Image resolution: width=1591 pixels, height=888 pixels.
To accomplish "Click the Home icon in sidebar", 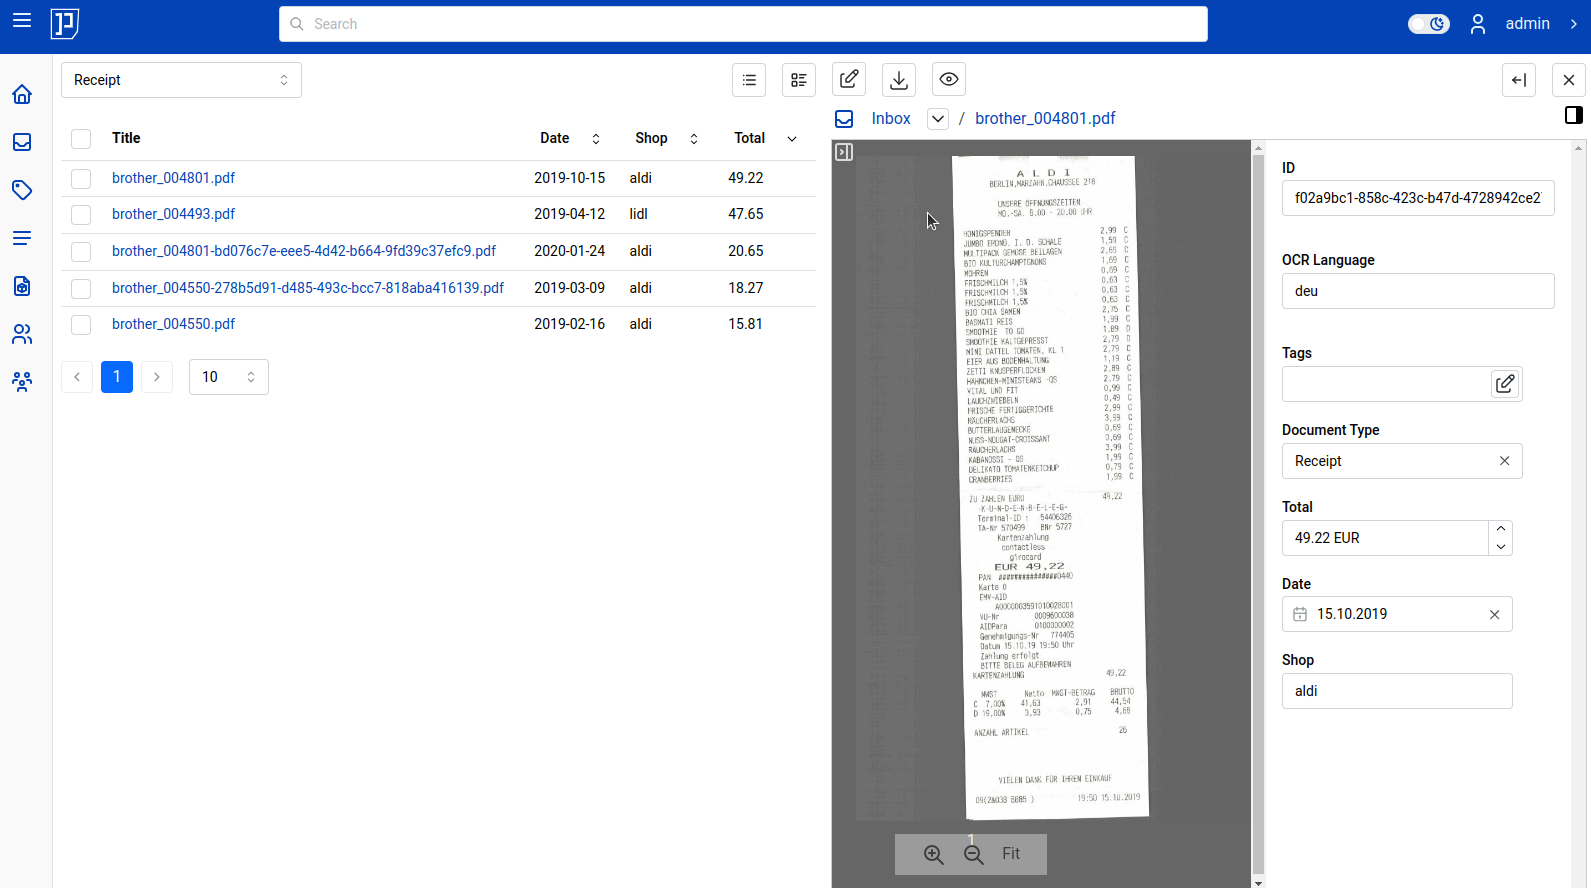I will [22, 94].
